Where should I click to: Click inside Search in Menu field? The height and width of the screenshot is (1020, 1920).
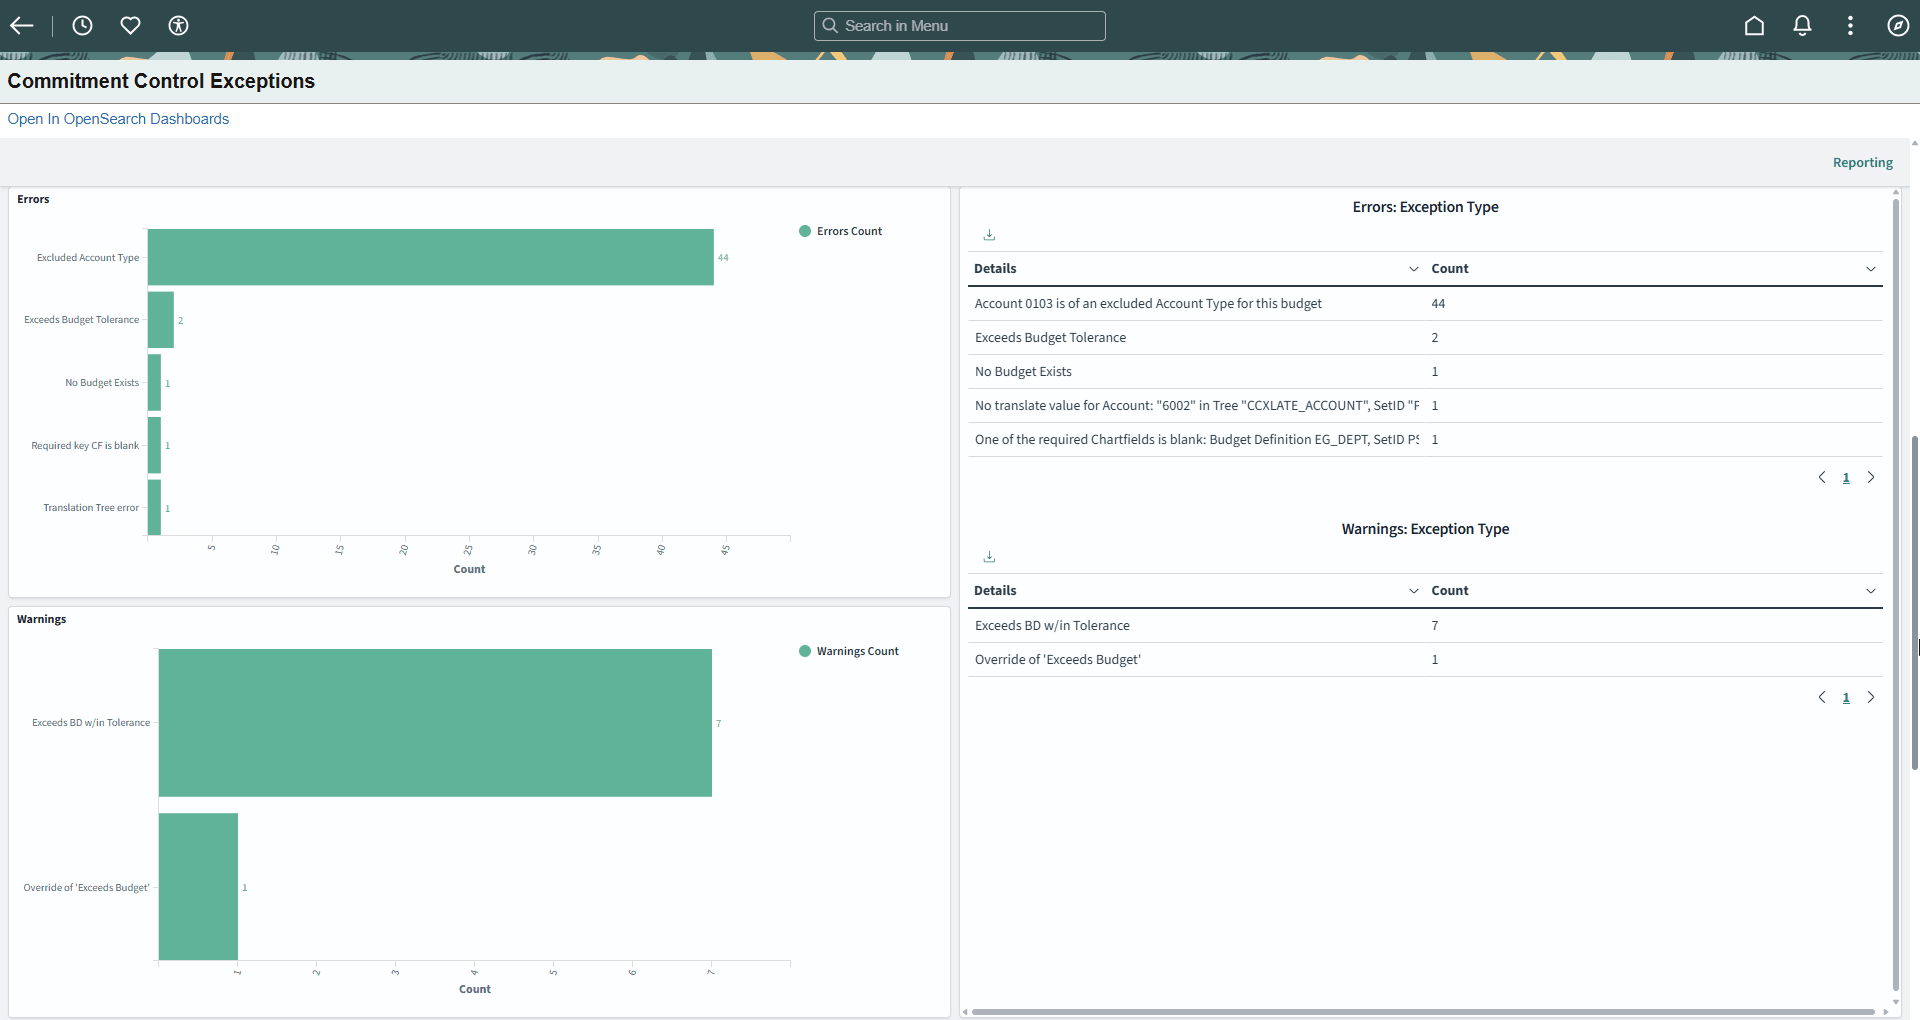pyautogui.click(x=960, y=26)
